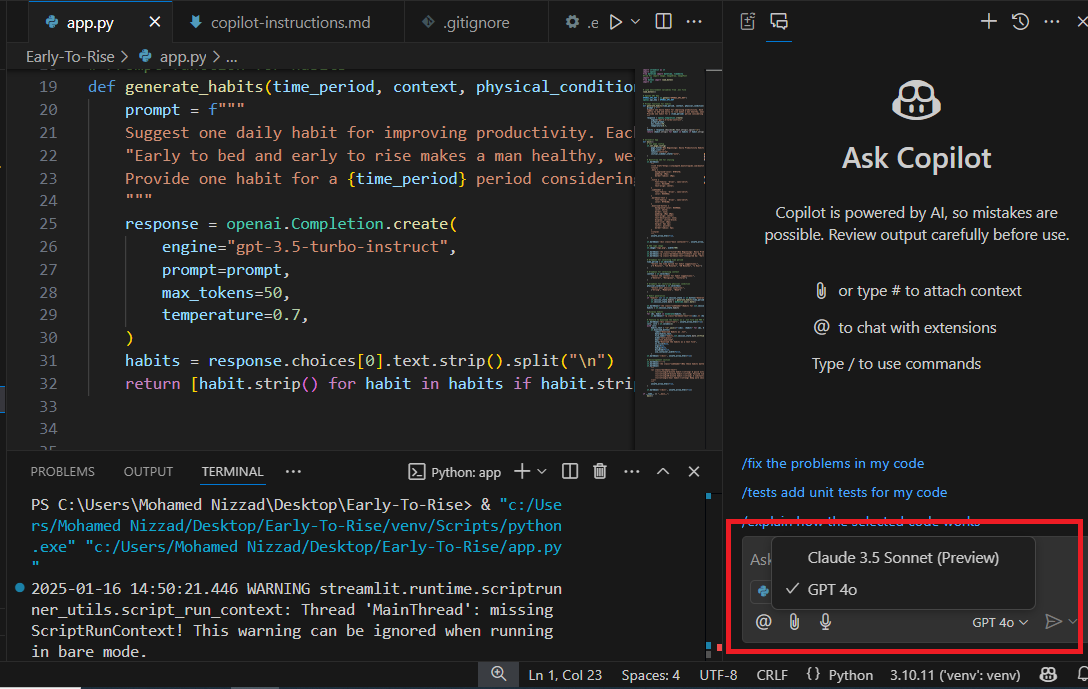Image resolution: width=1088 pixels, height=689 pixels.
Task: Open Copilot edits panel icon
Action: pos(748,22)
